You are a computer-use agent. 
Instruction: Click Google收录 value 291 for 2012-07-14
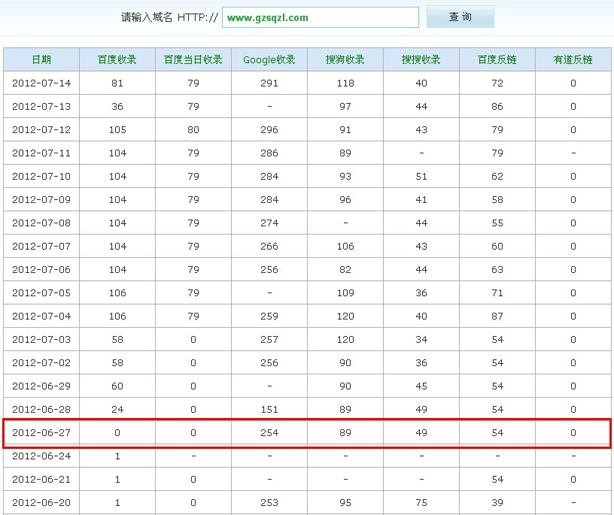tap(269, 83)
